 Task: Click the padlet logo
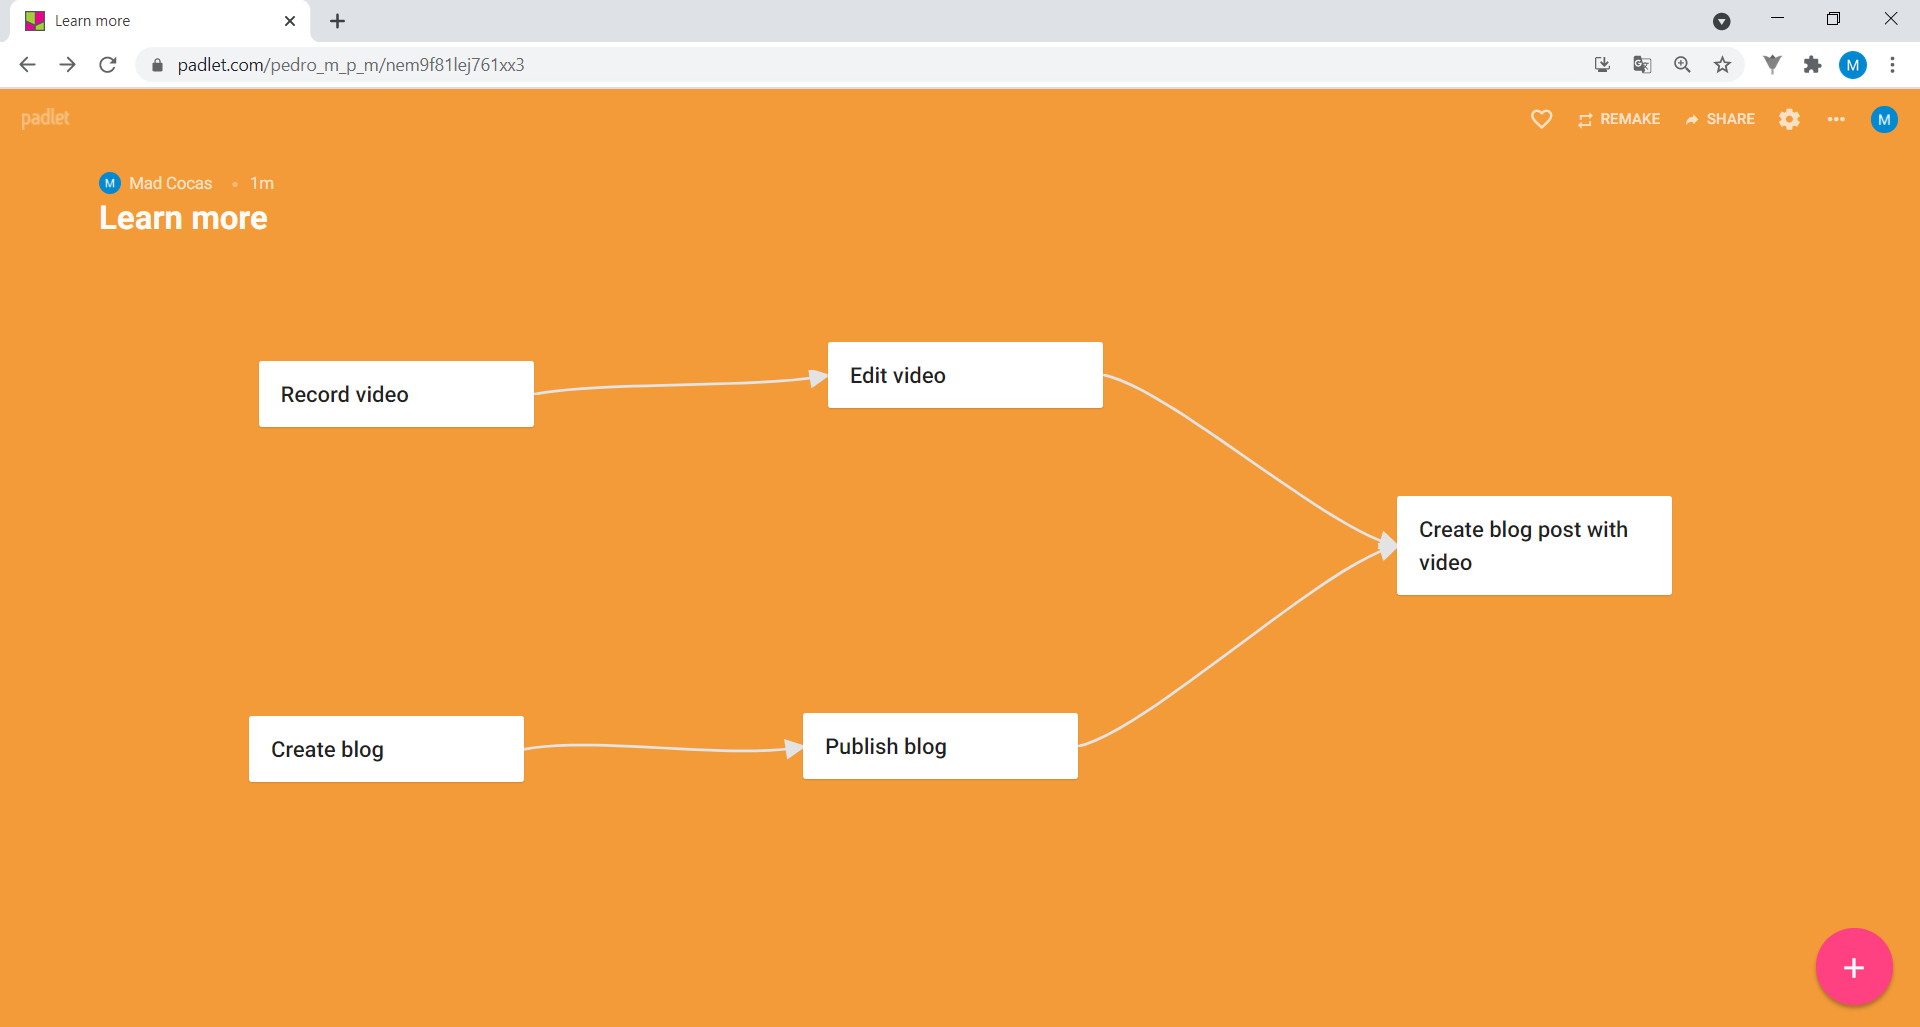point(45,118)
